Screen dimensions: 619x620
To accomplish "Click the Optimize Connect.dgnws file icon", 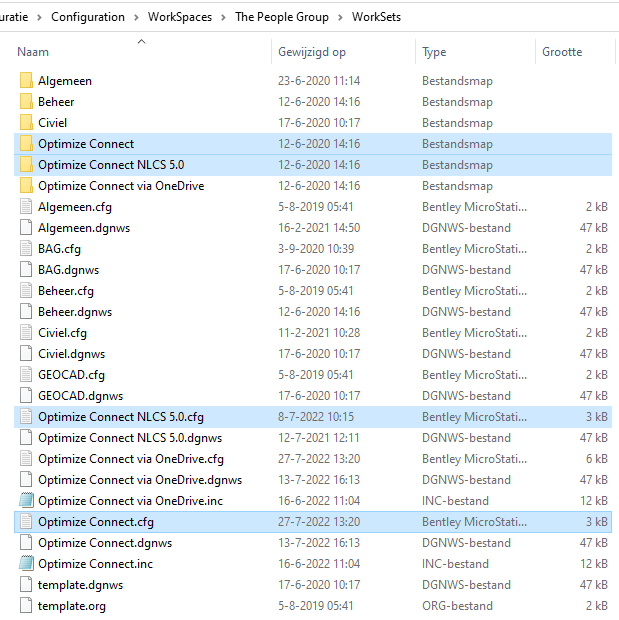I will (26, 542).
